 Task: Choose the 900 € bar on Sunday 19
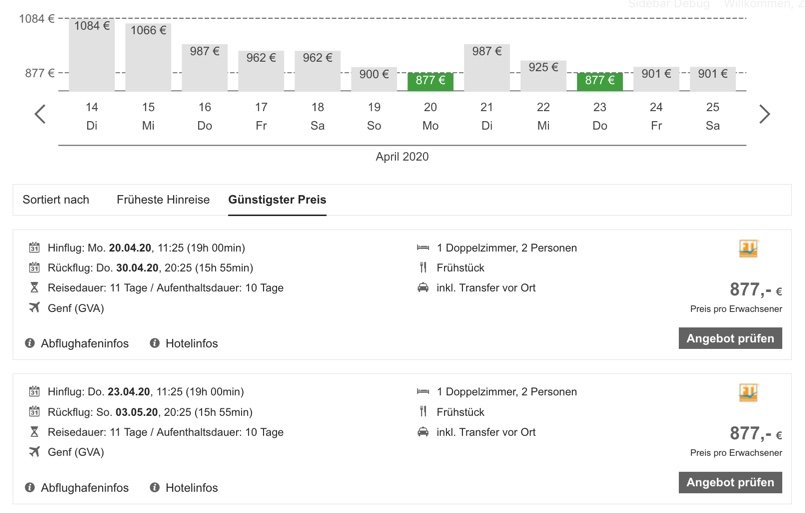[373, 78]
